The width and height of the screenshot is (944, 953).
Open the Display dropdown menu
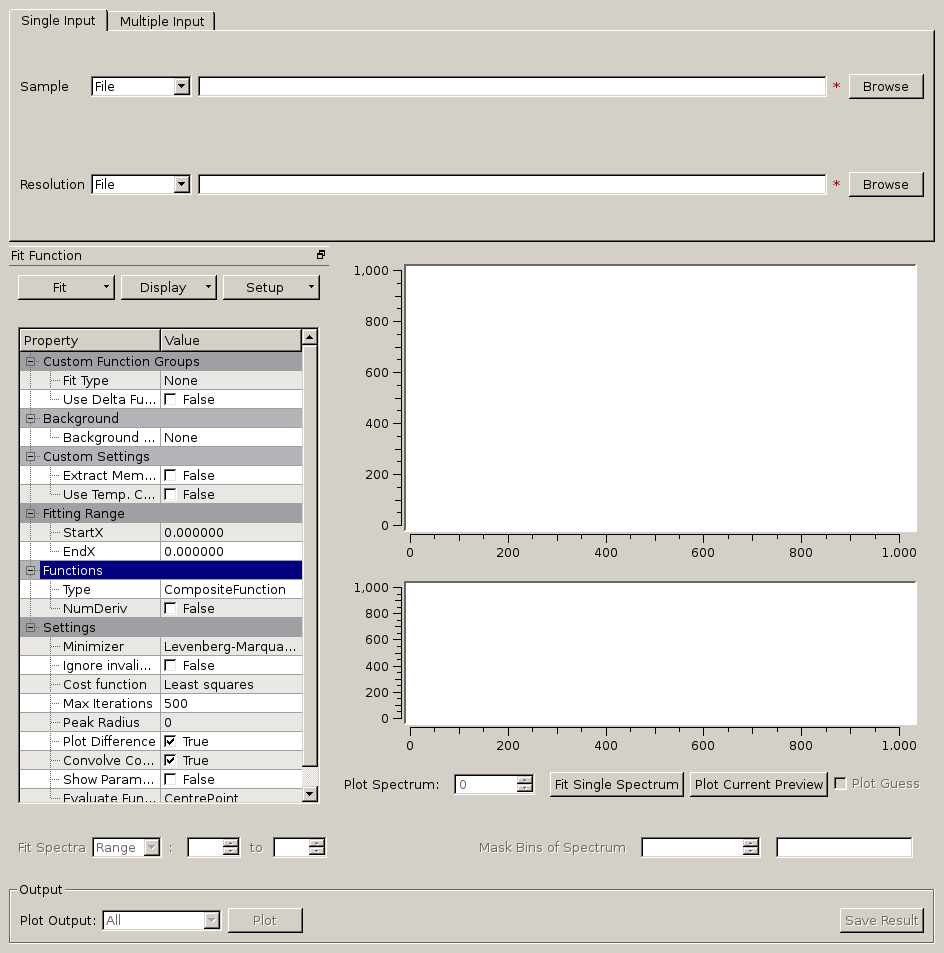point(168,288)
